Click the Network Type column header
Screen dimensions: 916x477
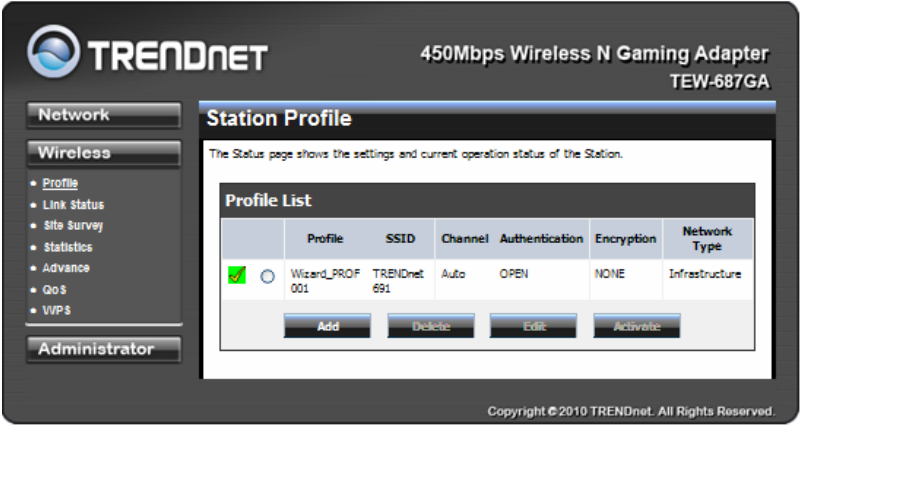[707, 239]
